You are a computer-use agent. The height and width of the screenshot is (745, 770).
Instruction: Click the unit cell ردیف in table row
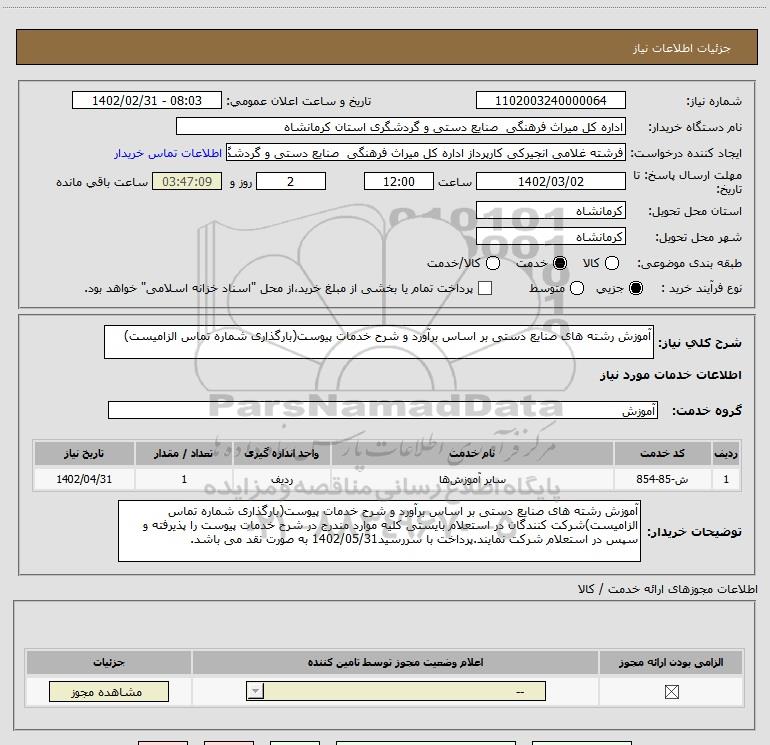point(281,479)
